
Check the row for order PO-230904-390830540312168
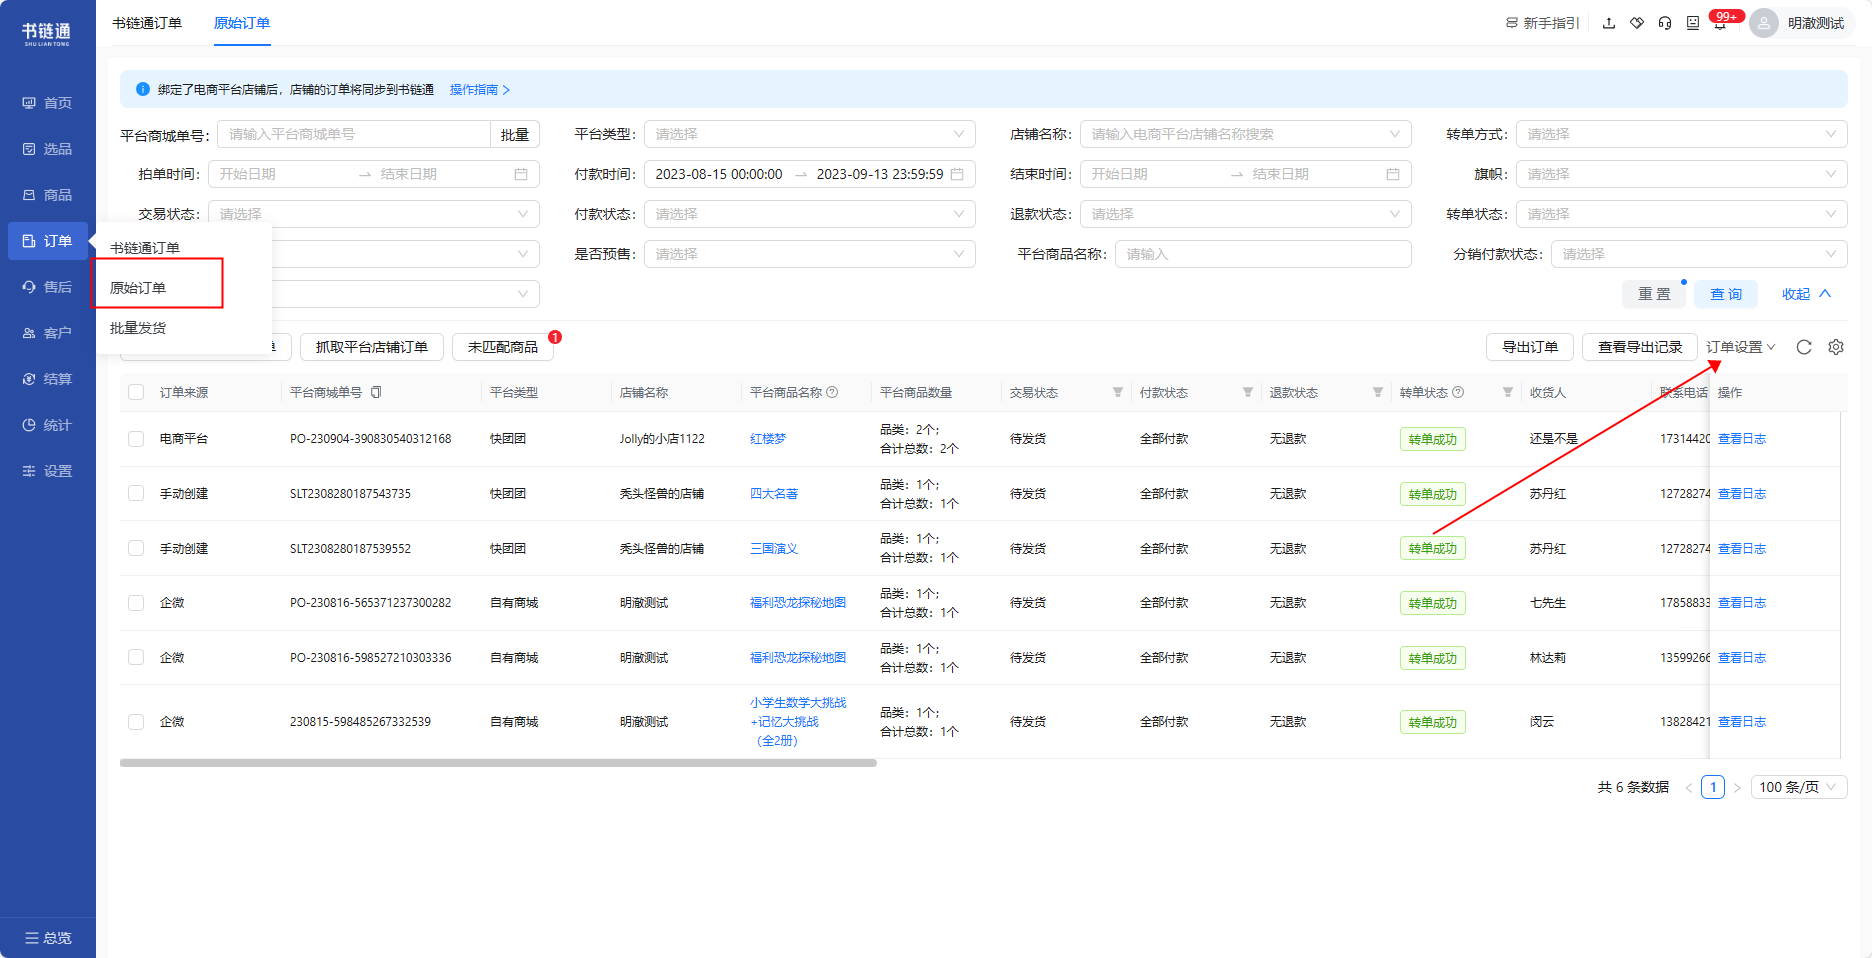(136, 439)
